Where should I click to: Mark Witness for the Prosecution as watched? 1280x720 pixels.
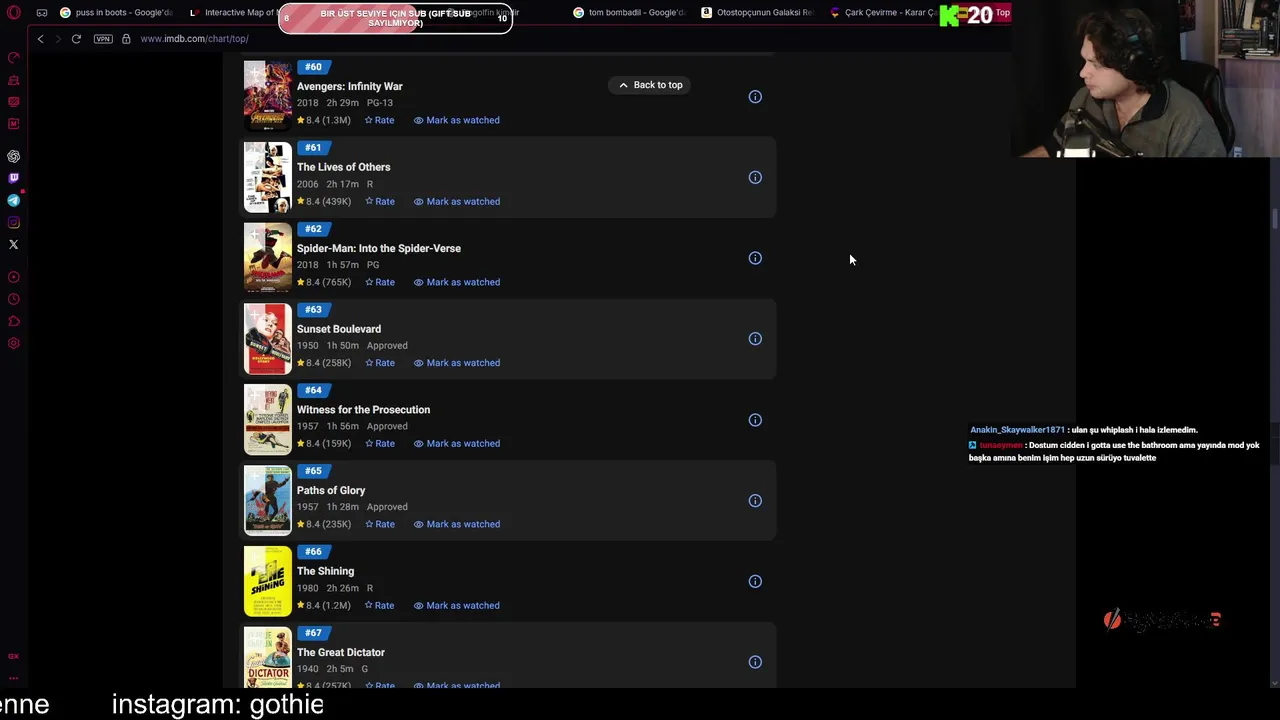[457, 444]
